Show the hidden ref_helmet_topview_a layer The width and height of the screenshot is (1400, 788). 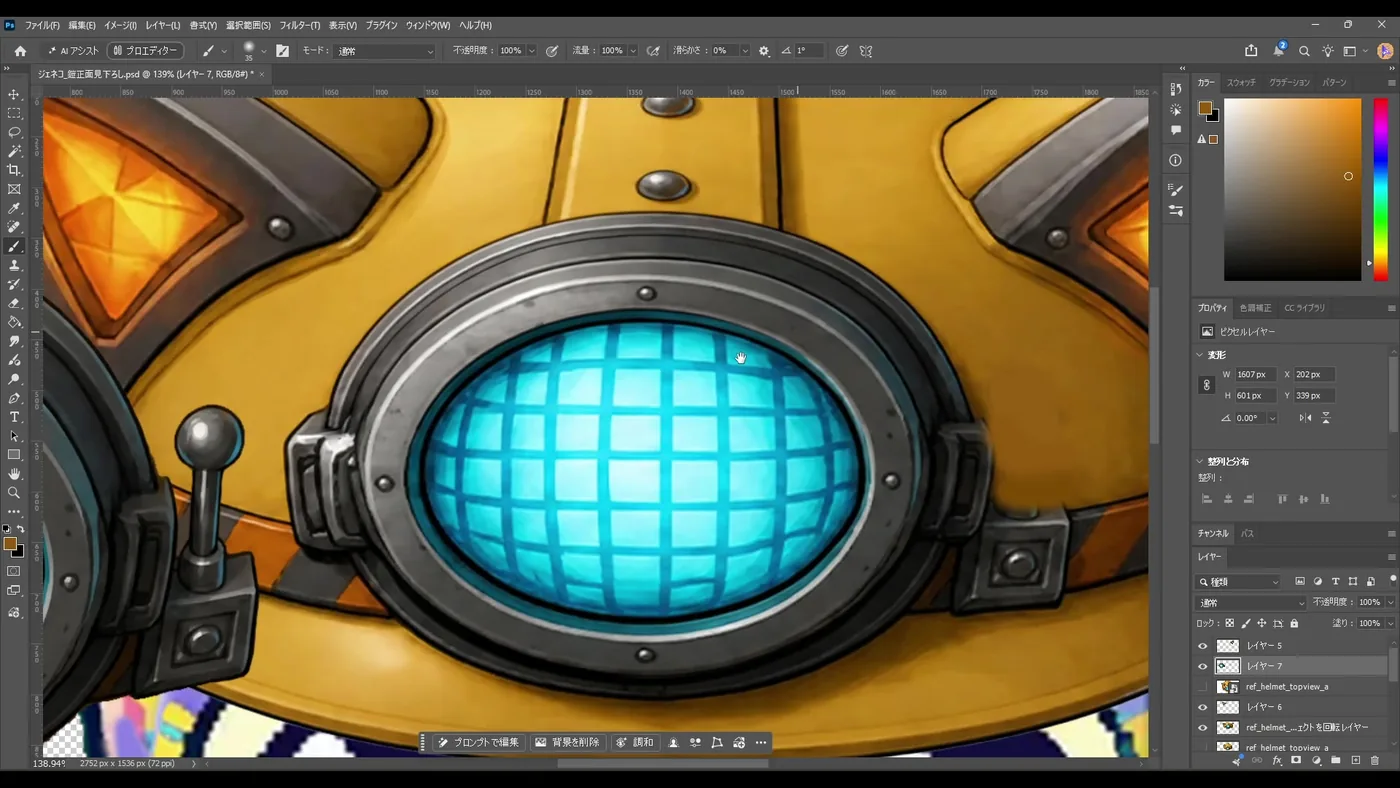[x=1203, y=687]
